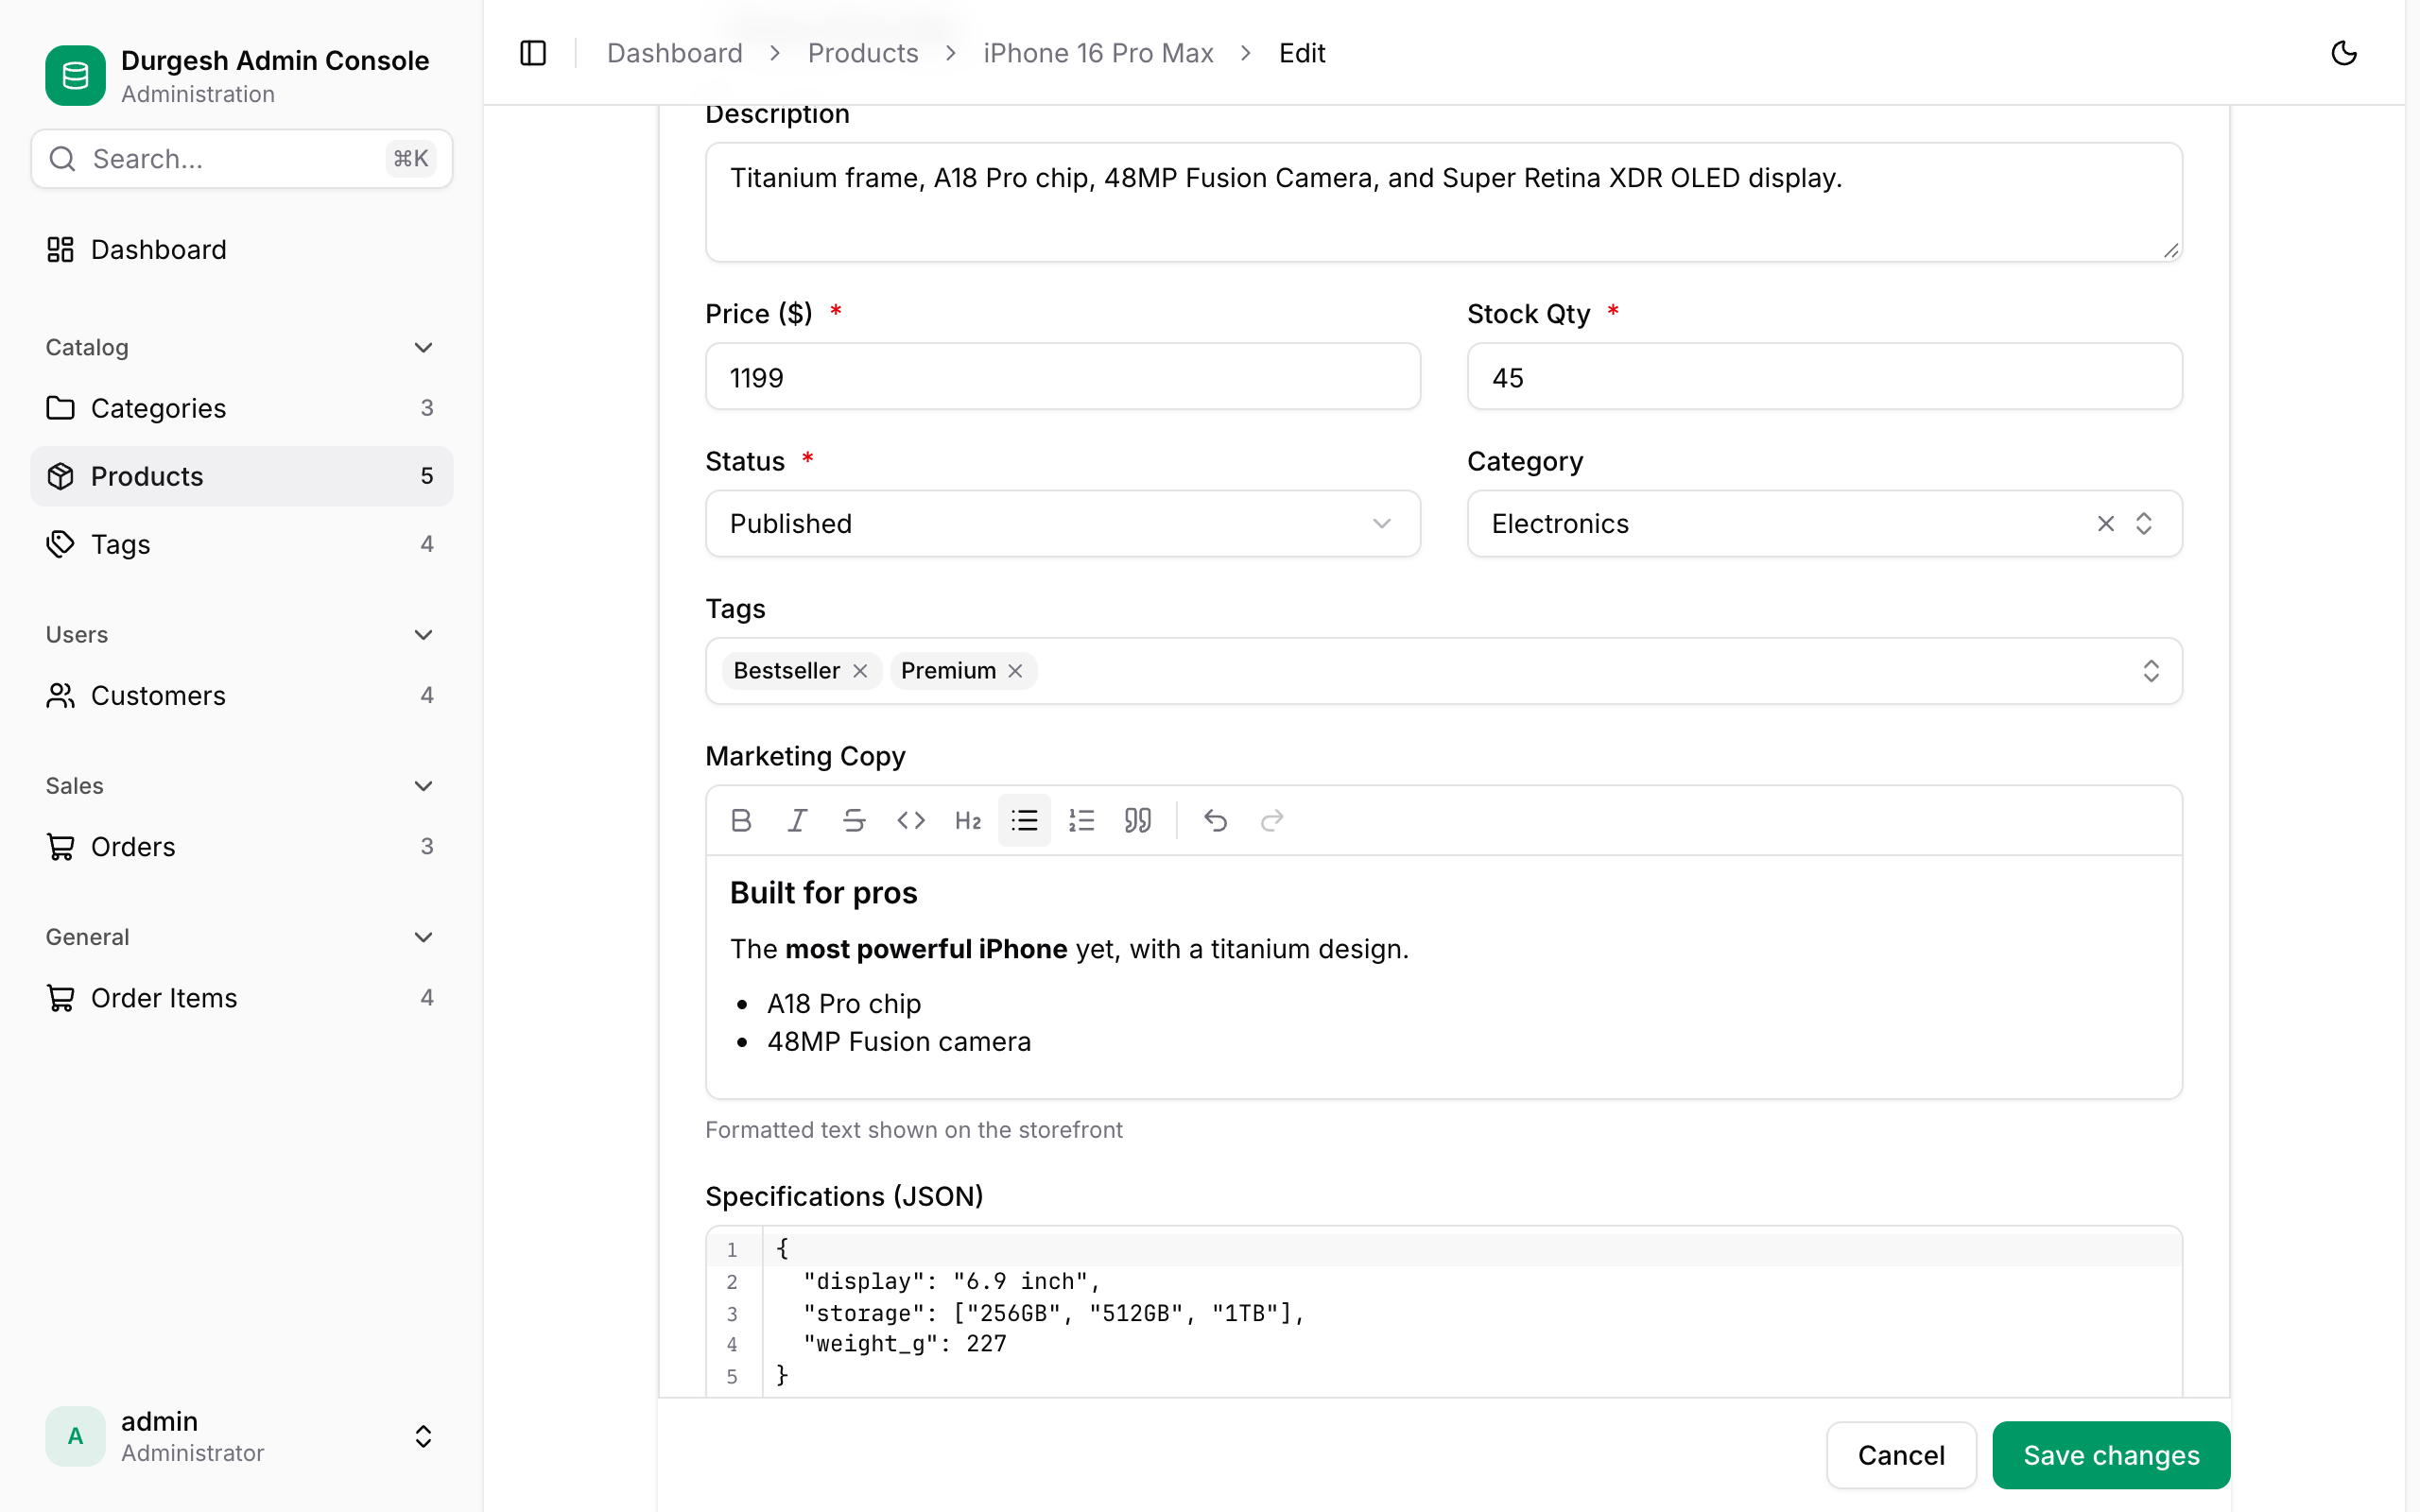Screen dimensions: 2420x1512
Task: Toggle bullet list in editor
Action: (1024, 821)
